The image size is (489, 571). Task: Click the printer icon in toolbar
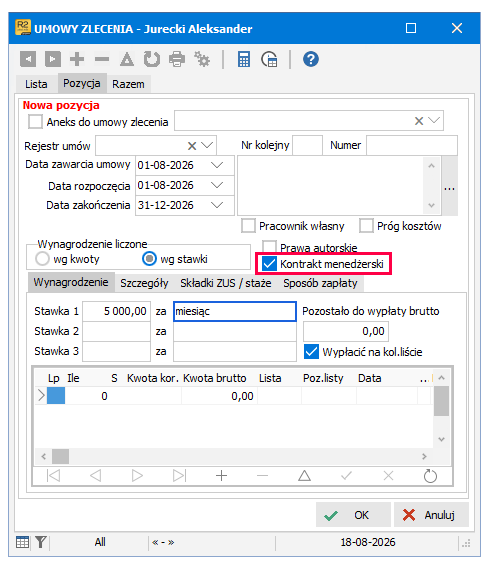177,59
